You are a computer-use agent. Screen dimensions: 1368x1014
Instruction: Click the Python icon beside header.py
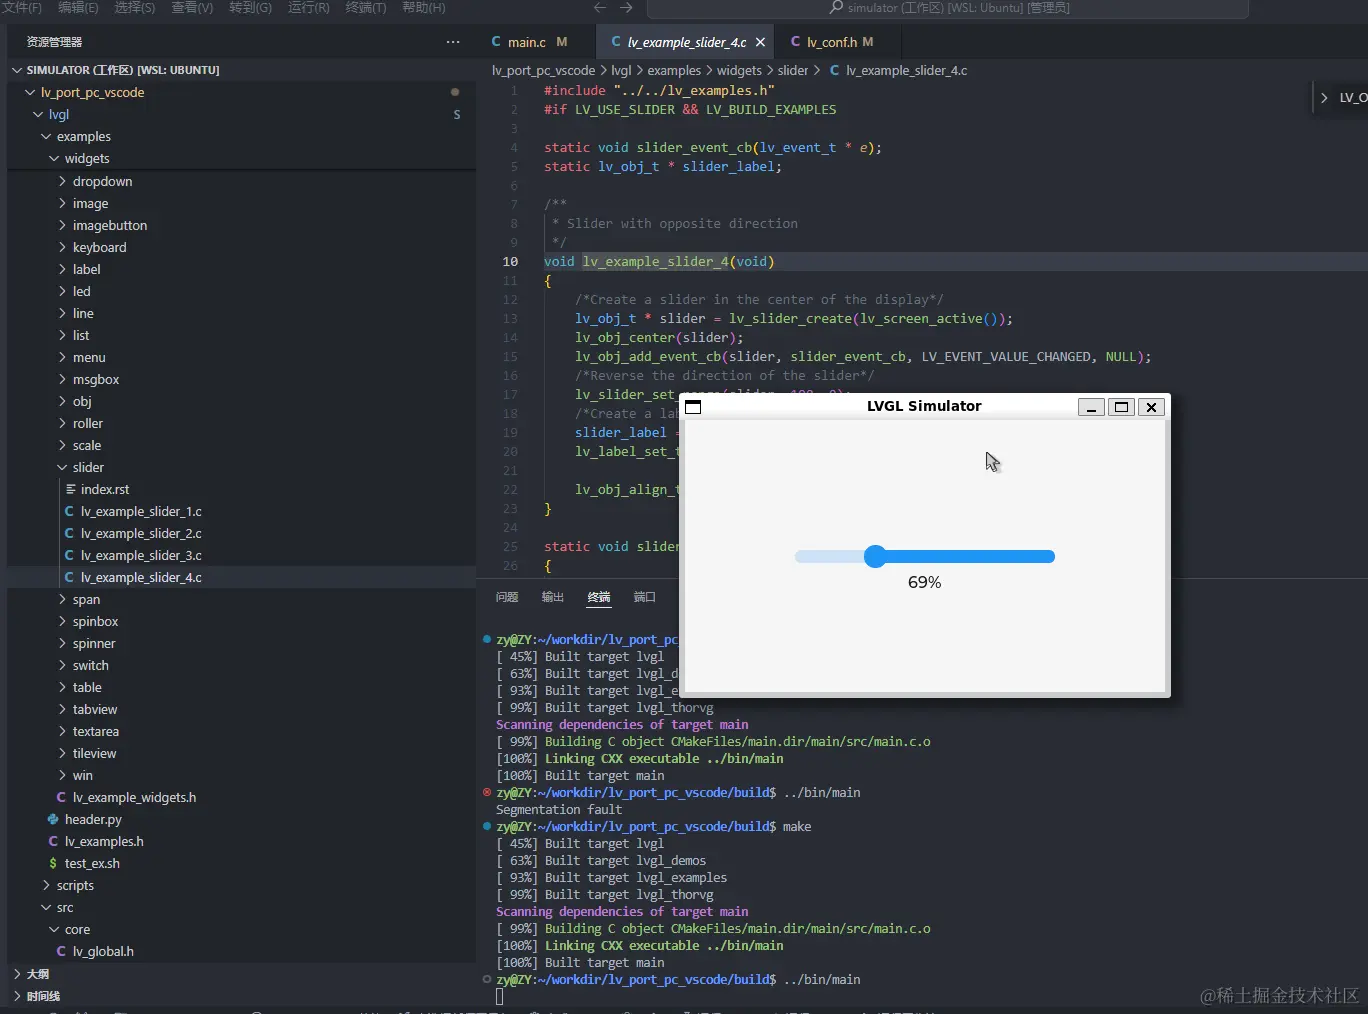point(53,819)
